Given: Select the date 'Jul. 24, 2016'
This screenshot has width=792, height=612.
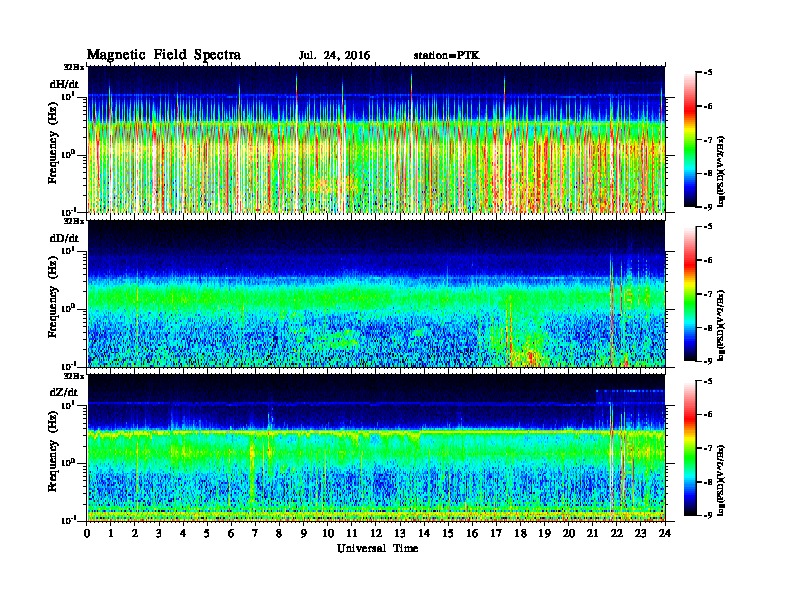Looking at the screenshot, I should pyautogui.click(x=334, y=56).
